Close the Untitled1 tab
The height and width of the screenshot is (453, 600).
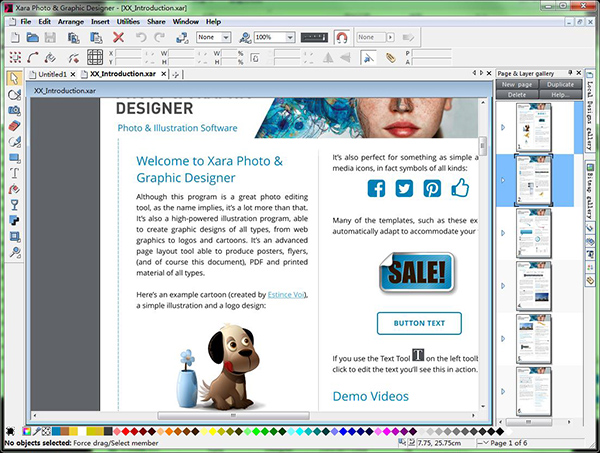pyautogui.click(x=73, y=74)
